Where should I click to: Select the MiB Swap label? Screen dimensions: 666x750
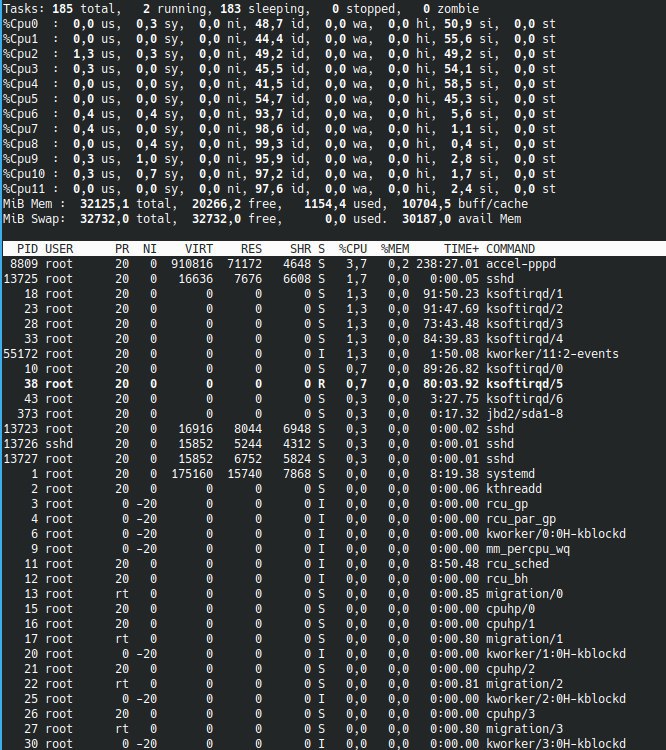point(34,219)
